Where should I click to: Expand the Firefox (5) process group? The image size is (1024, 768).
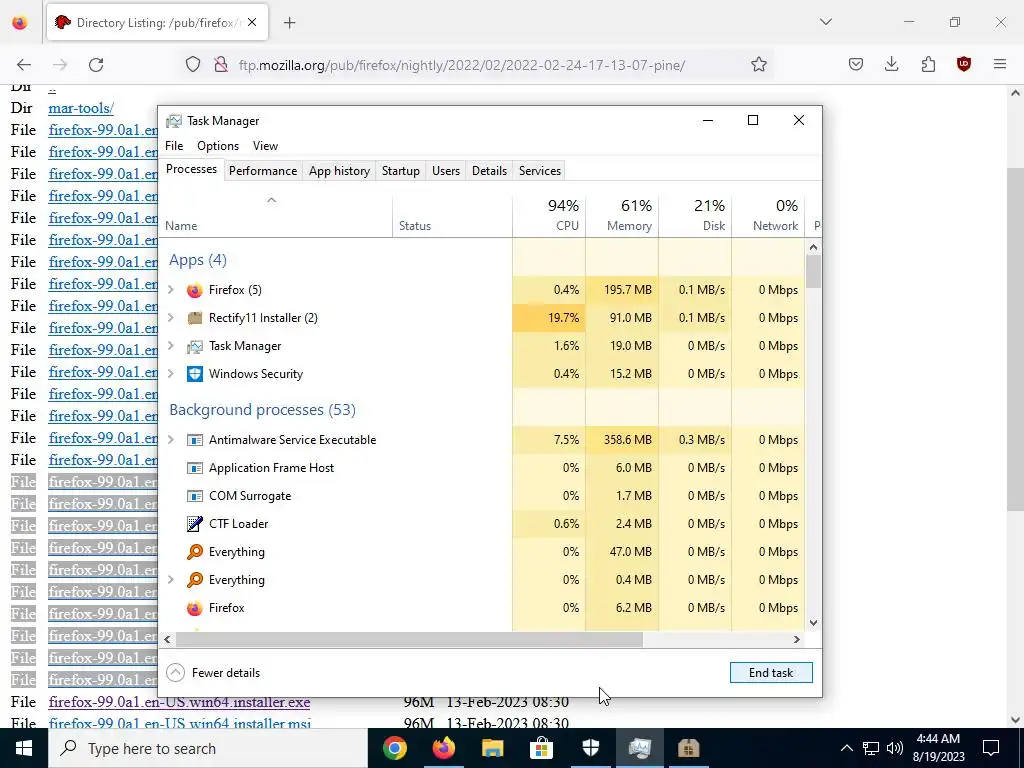171,290
